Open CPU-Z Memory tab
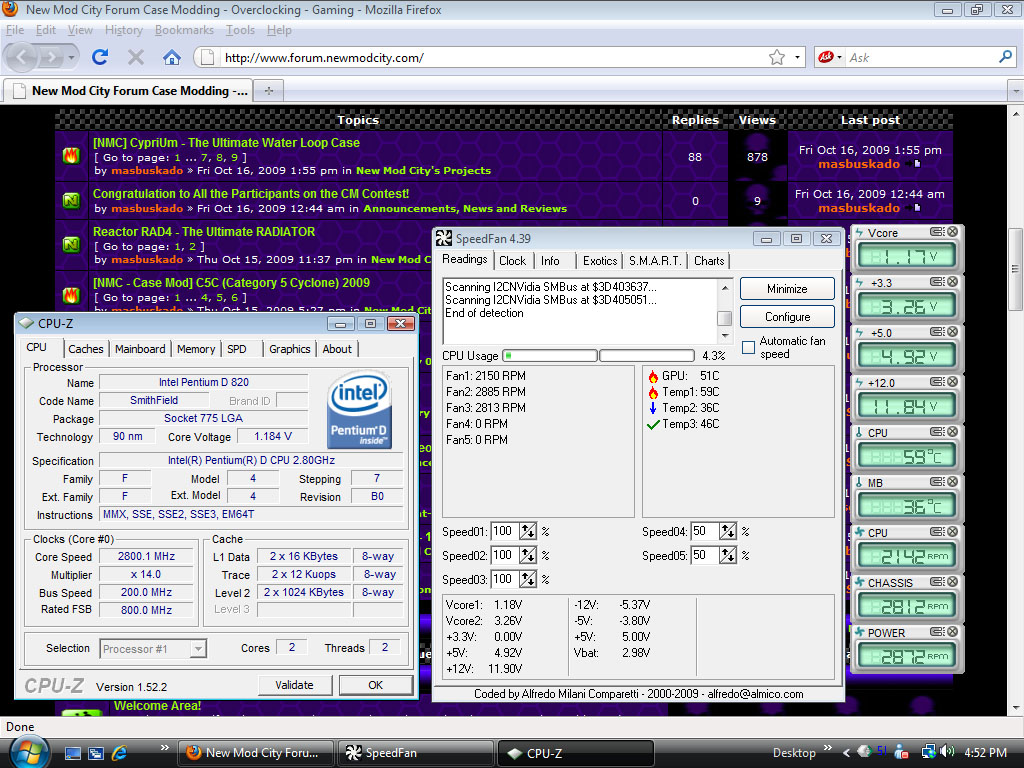The image size is (1024, 768). pyautogui.click(x=196, y=349)
